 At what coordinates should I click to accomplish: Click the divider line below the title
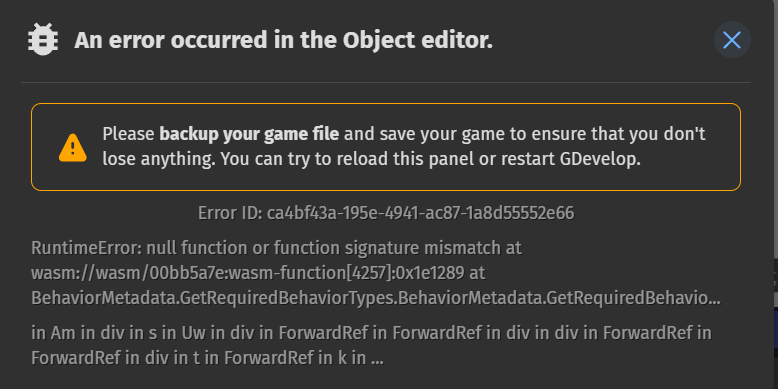[386, 82]
